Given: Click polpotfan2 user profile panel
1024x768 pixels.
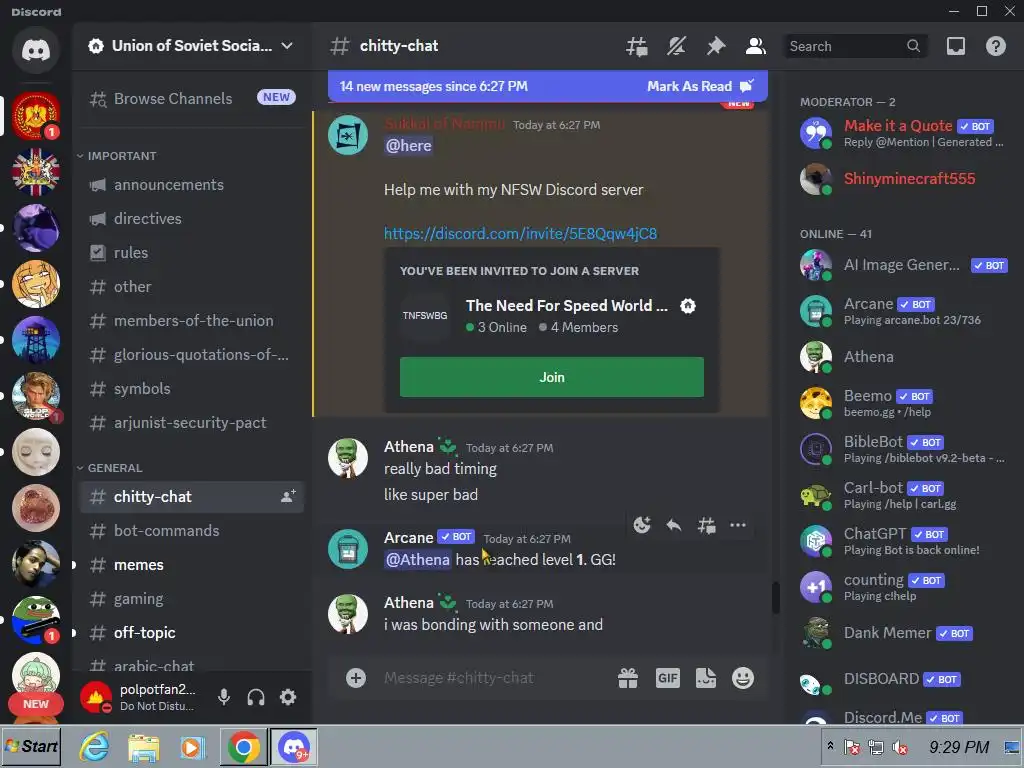Looking at the screenshot, I should tap(139, 697).
